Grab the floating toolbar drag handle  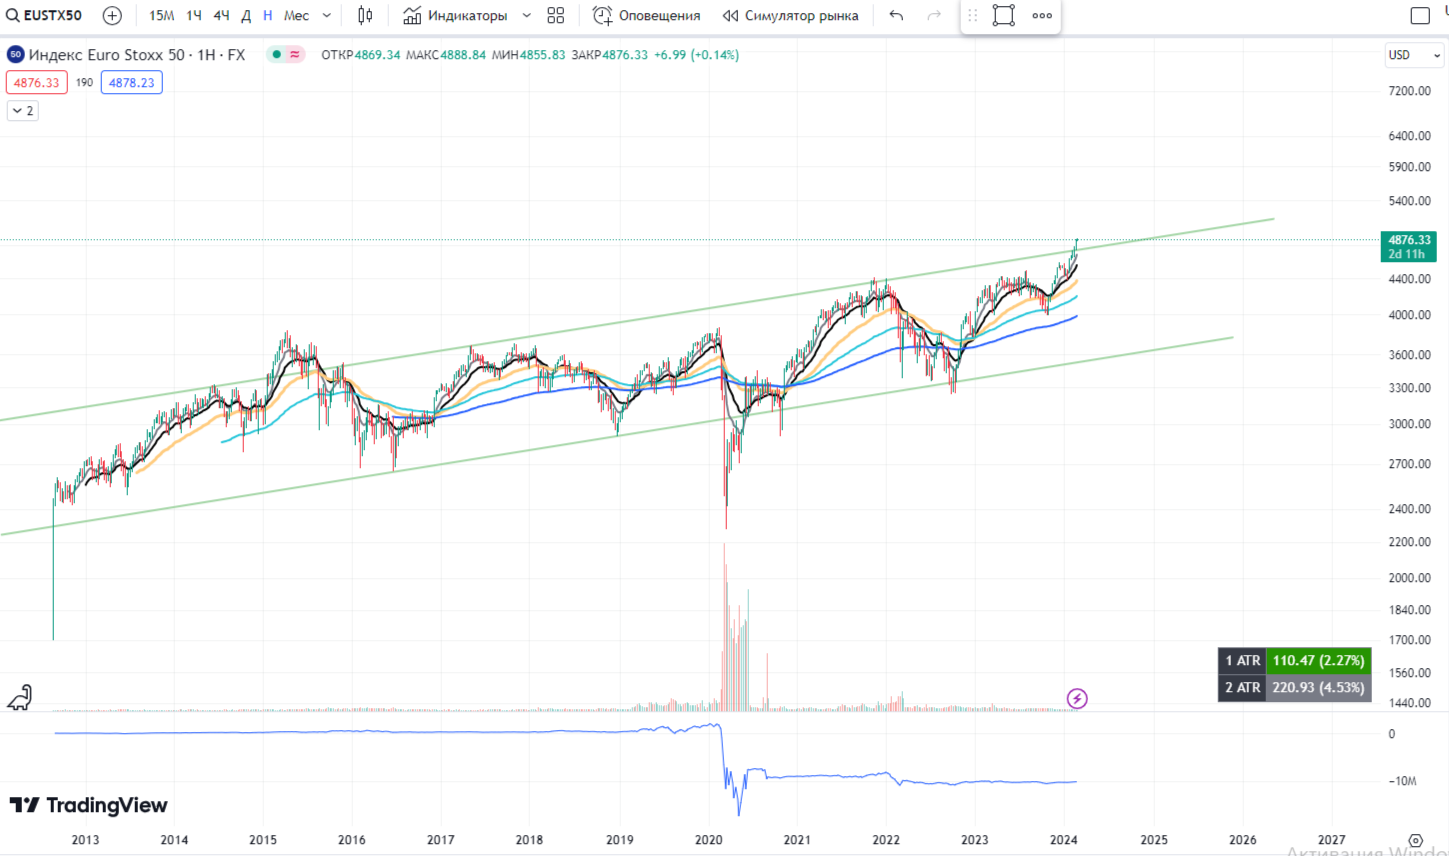[973, 15]
